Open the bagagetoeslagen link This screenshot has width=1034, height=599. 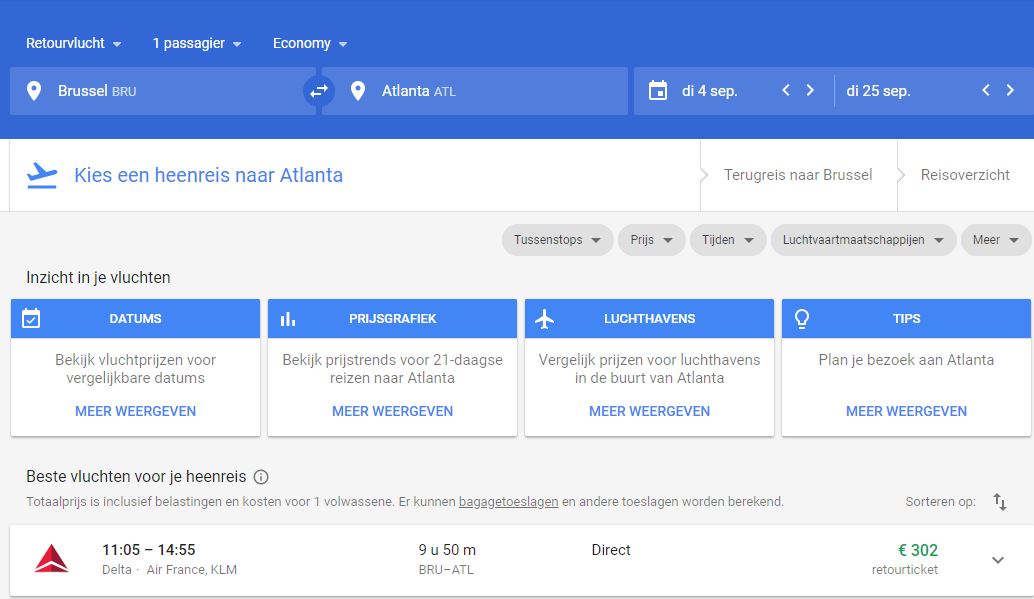coord(508,502)
